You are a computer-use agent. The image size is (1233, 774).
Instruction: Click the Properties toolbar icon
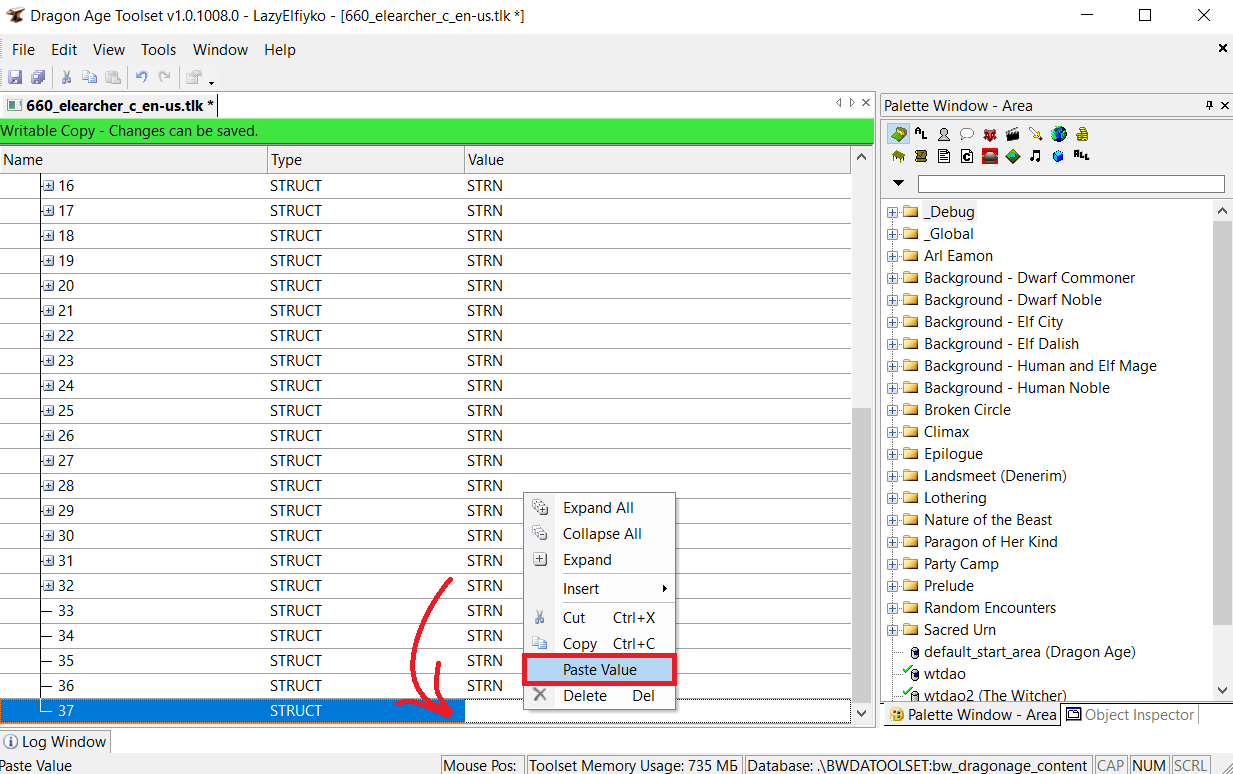194,77
